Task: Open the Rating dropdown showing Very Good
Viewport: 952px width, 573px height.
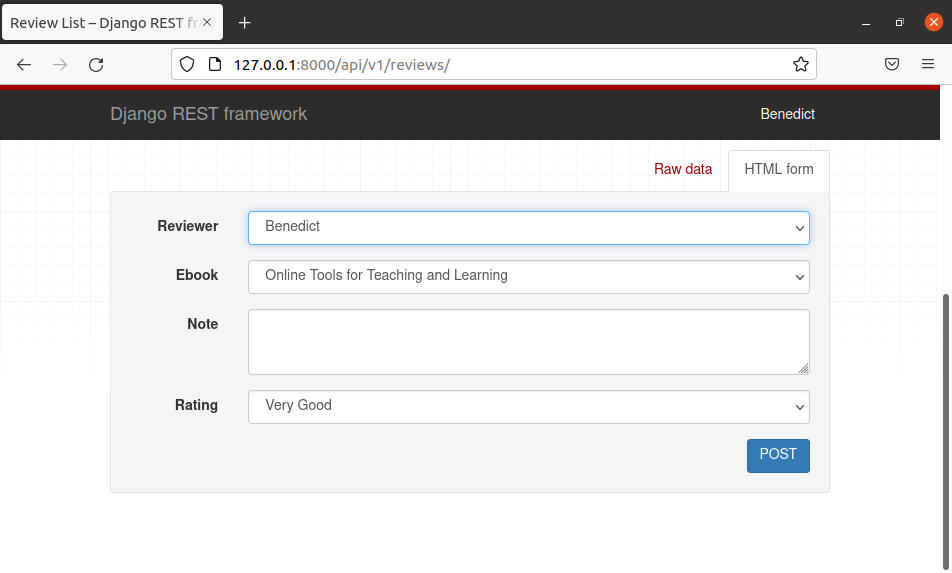Action: (x=528, y=407)
